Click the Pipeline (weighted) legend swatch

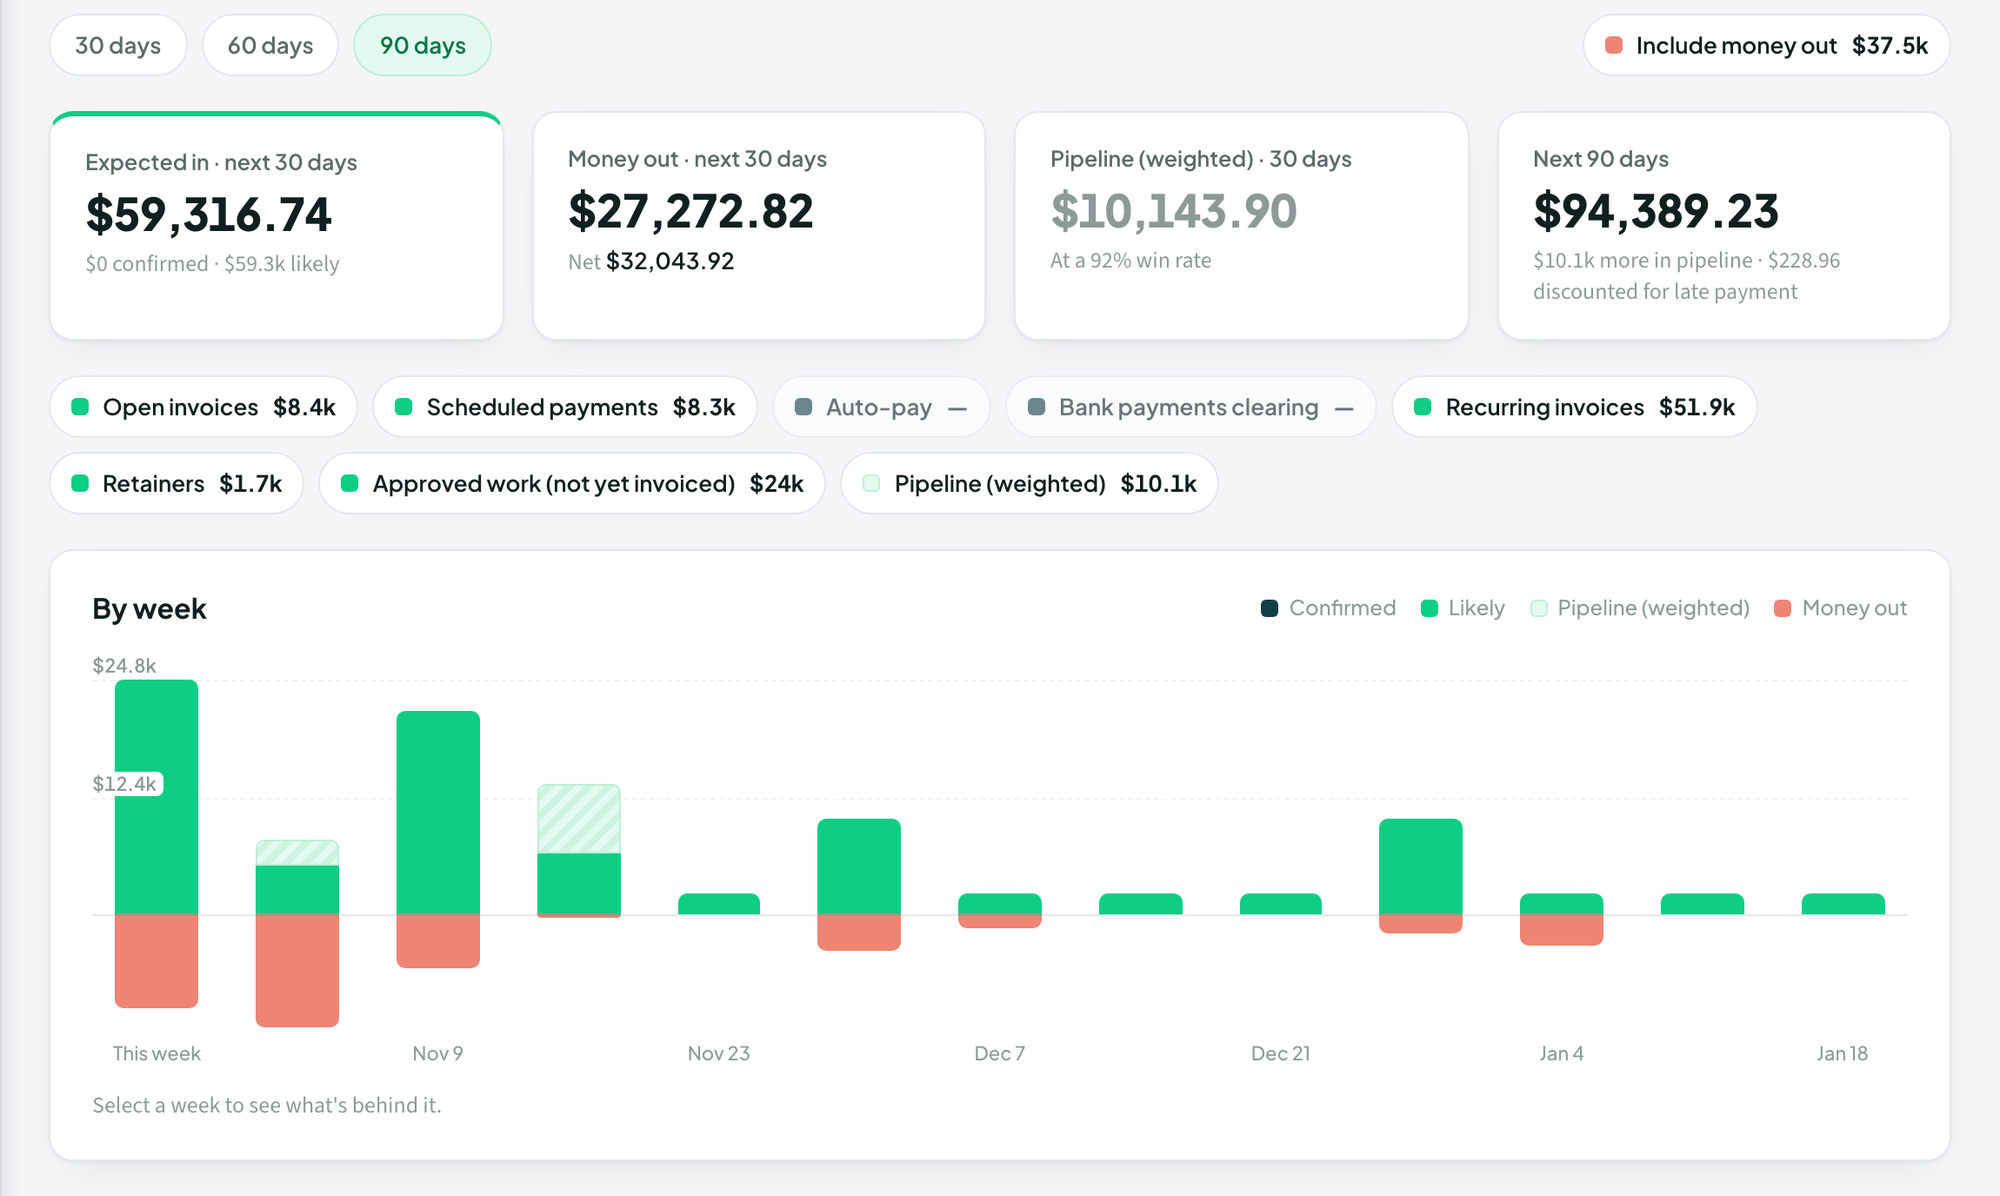click(x=1539, y=608)
